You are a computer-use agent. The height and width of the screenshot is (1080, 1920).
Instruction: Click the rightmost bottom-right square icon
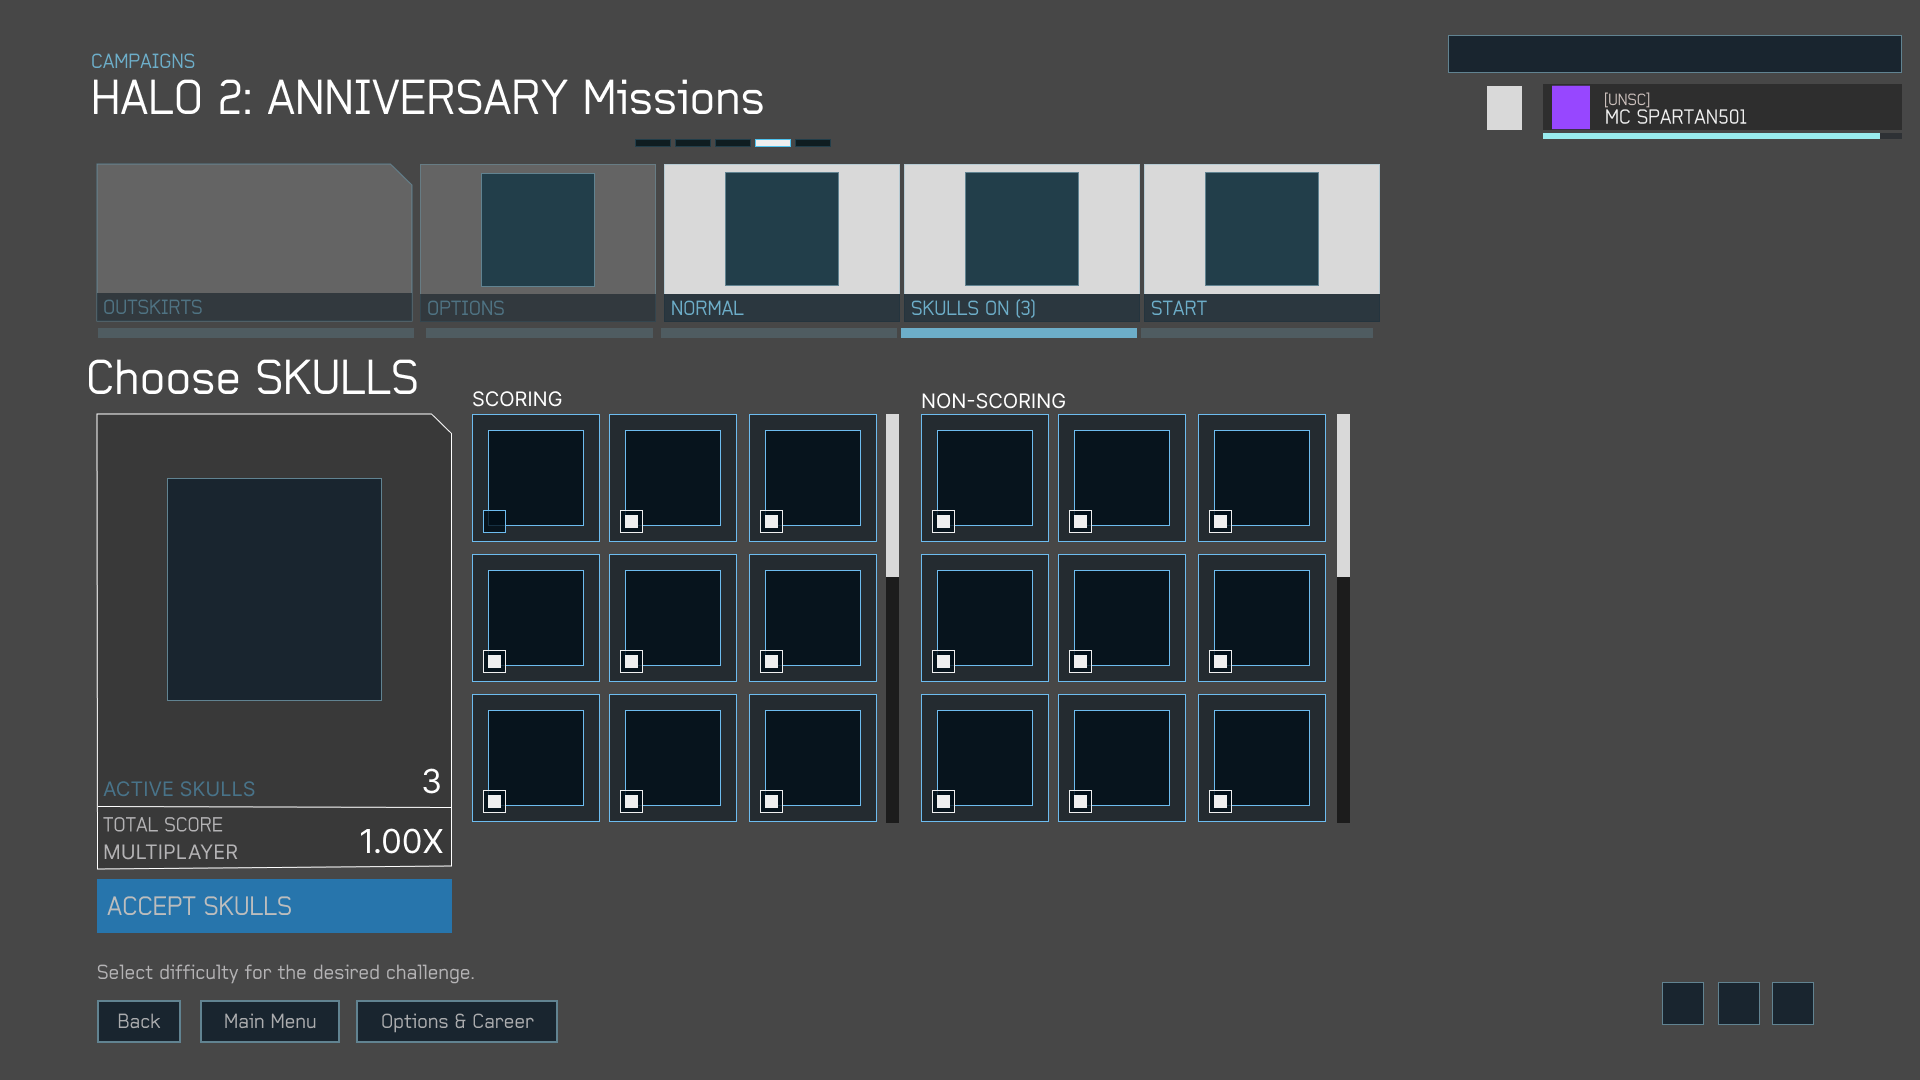pyautogui.click(x=1793, y=1003)
